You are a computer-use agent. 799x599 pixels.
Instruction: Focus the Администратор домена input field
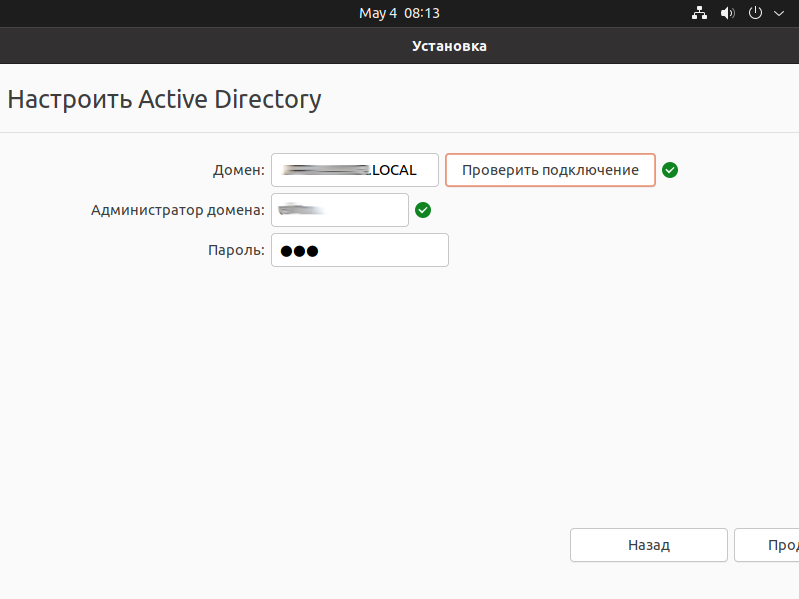coord(340,210)
